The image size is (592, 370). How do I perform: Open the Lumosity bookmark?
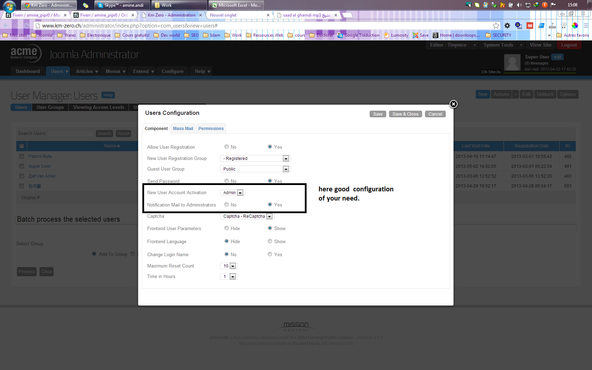pyautogui.click(x=396, y=35)
